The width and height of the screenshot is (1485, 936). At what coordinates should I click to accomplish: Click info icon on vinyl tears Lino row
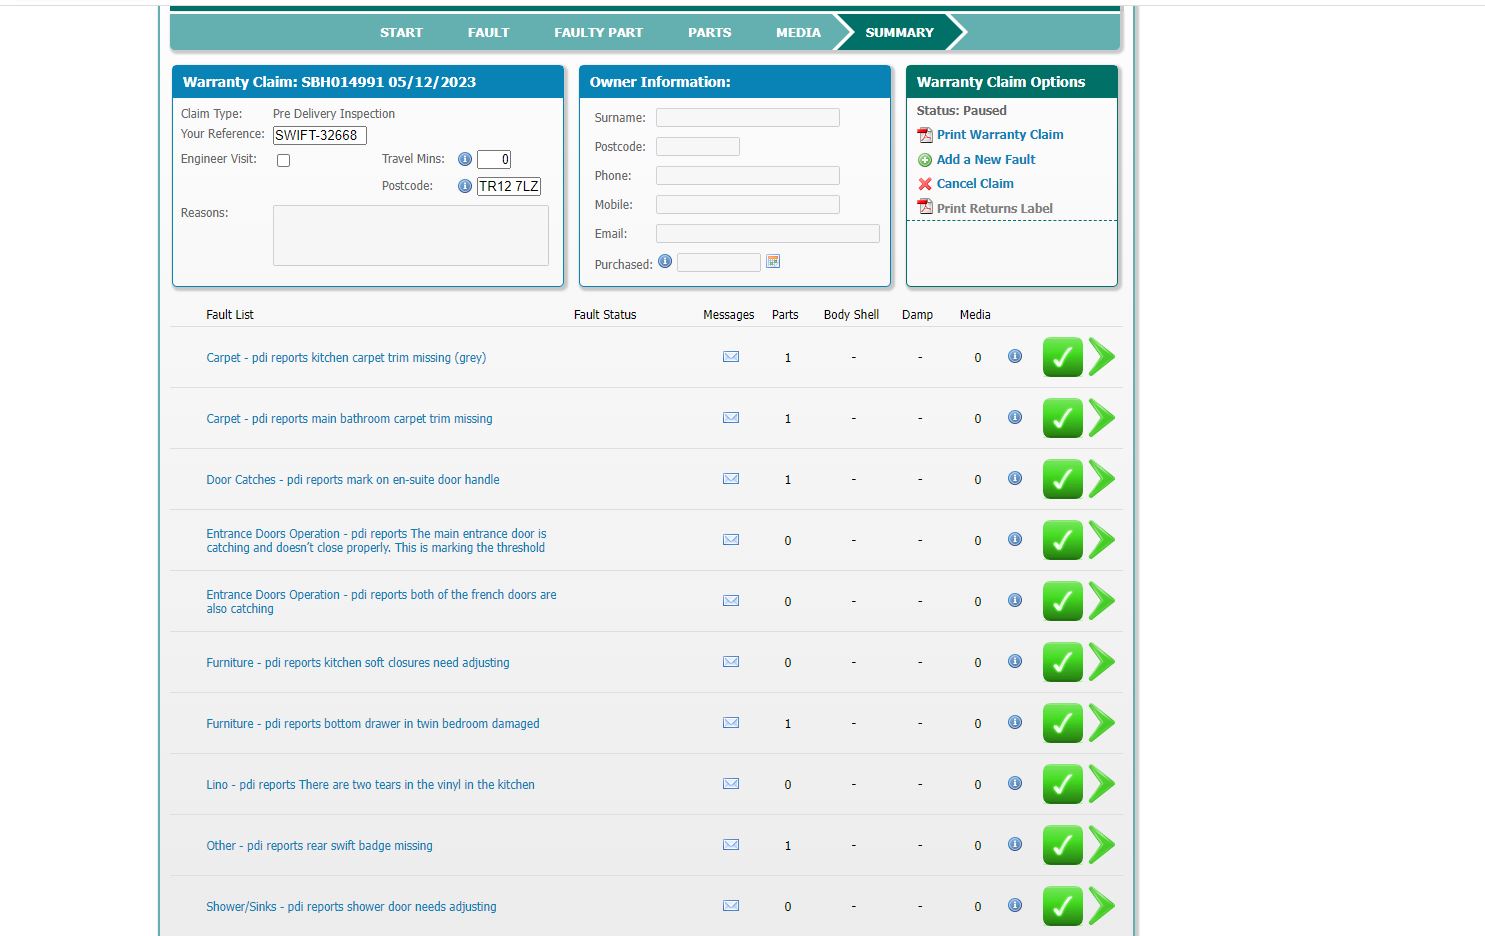tap(1015, 783)
